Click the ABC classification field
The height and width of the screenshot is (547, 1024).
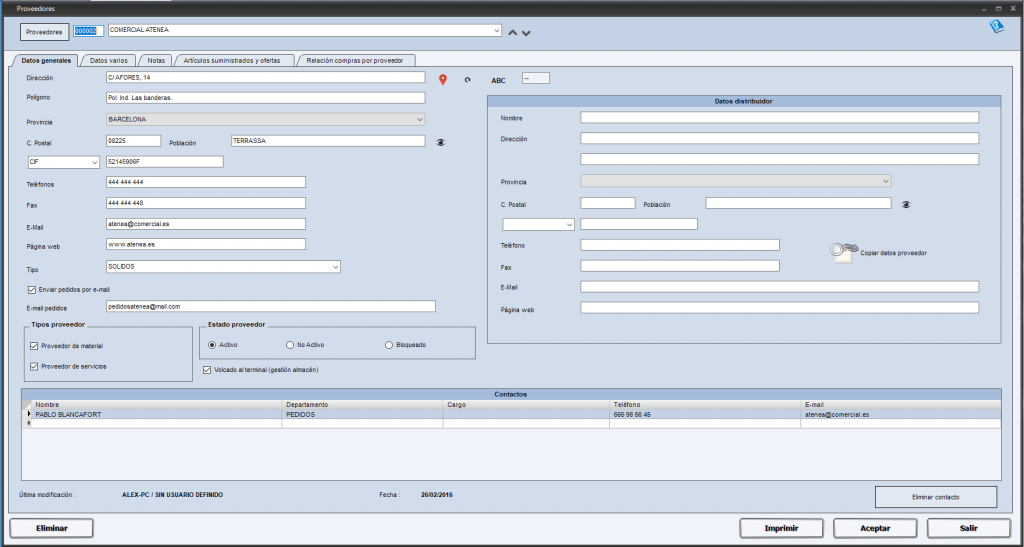point(536,78)
